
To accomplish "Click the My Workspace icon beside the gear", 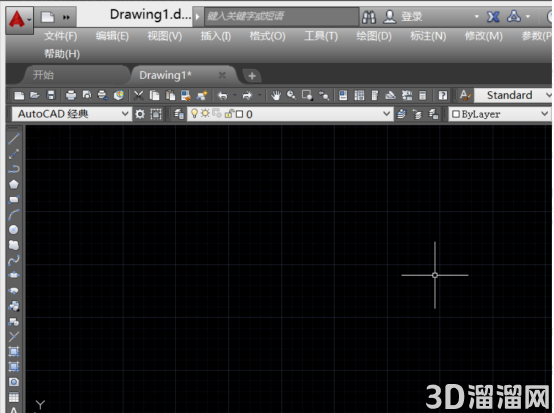I will pyautogui.click(x=156, y=114).
